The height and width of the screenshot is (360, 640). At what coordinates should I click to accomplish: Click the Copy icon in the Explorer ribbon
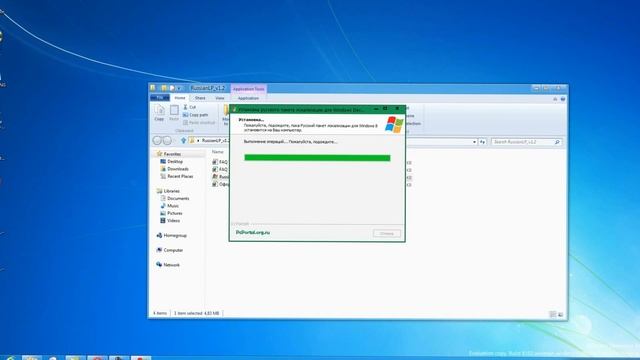pyautogui.click(x=159, y=113)
